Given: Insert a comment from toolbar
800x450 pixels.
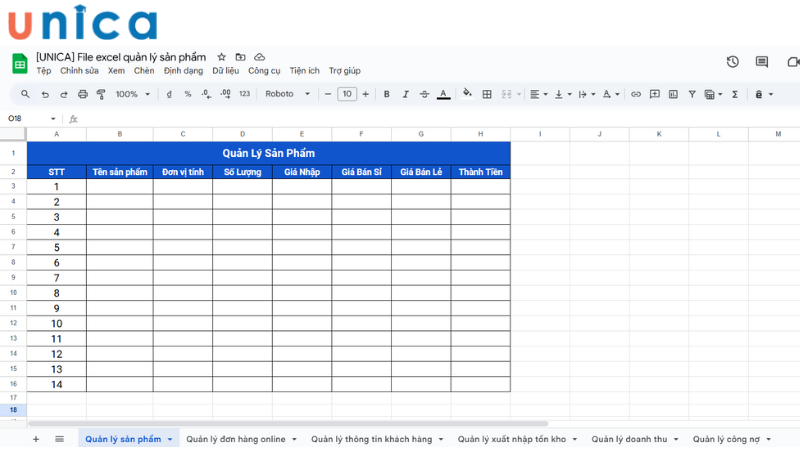Looking at the screenshot, I should (655, 94).
